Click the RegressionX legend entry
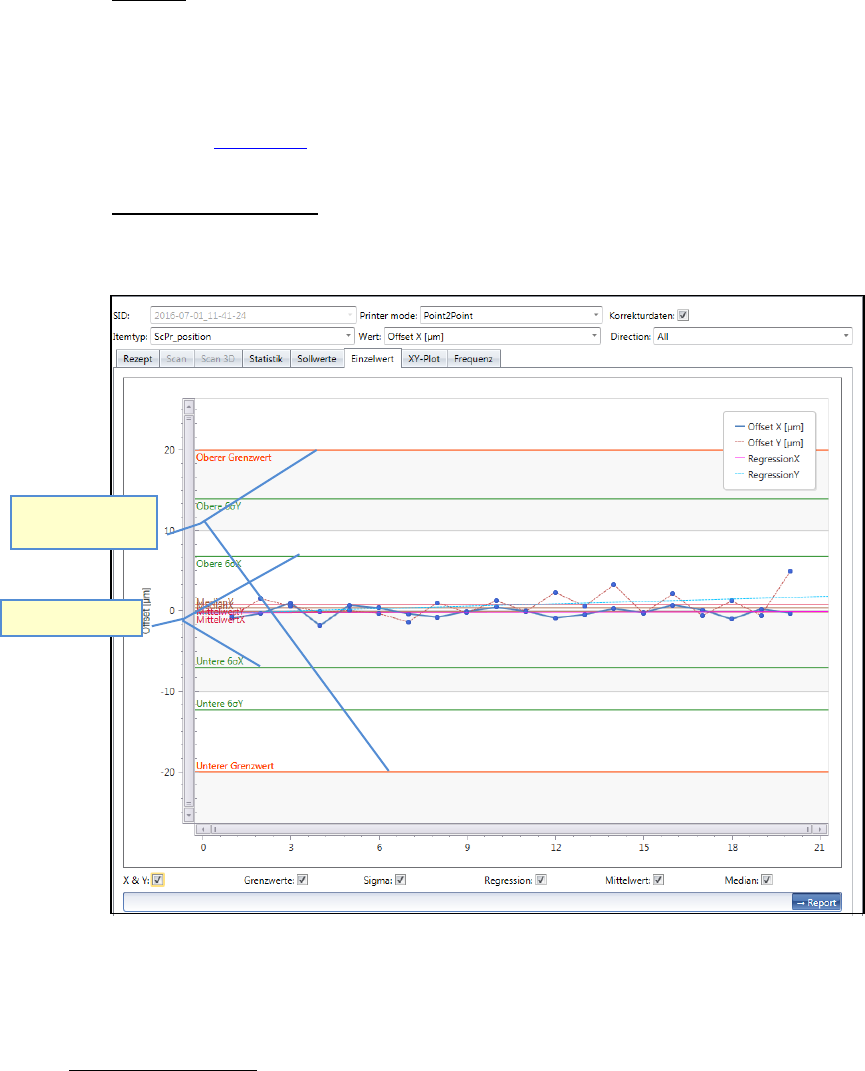Screen dimensions: 865x1071 click(767, 459)
